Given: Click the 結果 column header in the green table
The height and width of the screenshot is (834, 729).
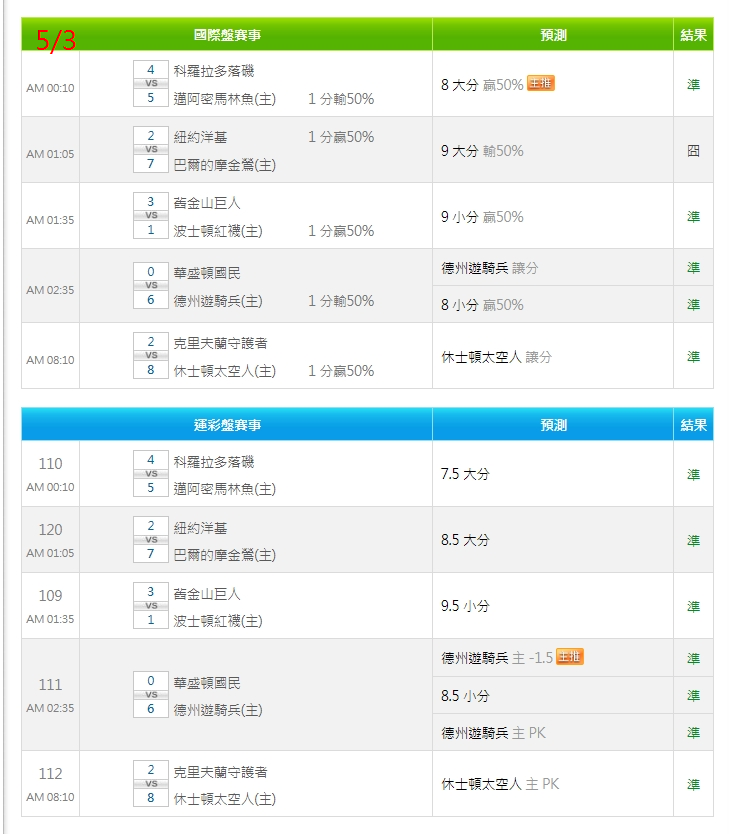Looking at the screenshot, I should pos(693,35).
